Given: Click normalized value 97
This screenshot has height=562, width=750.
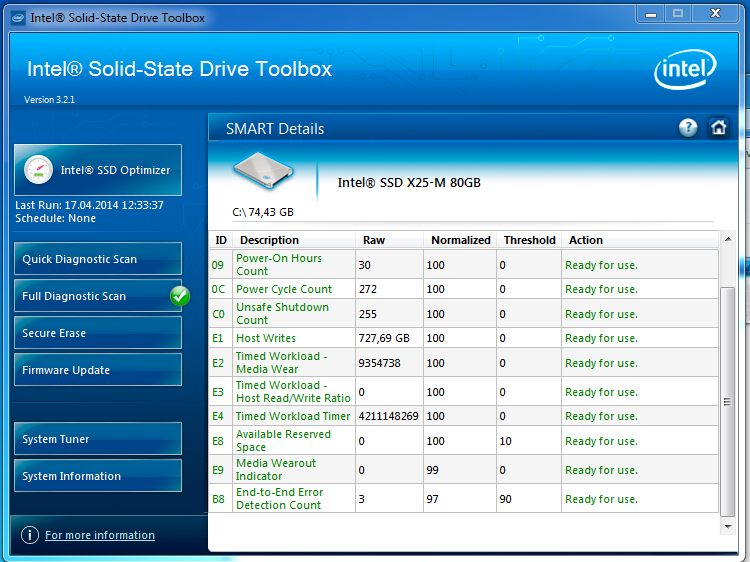Looking at the screenshot, I should [432, 499].
